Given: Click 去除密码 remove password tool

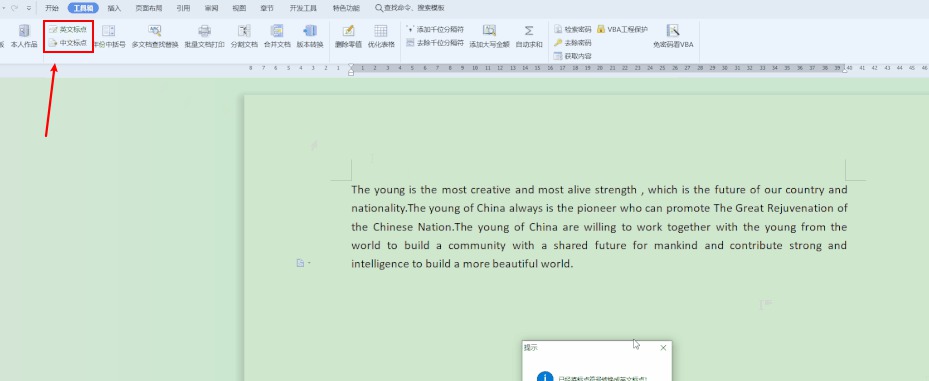Looking at the screenshot, I should pyautogui.click(x=572, y=43).
